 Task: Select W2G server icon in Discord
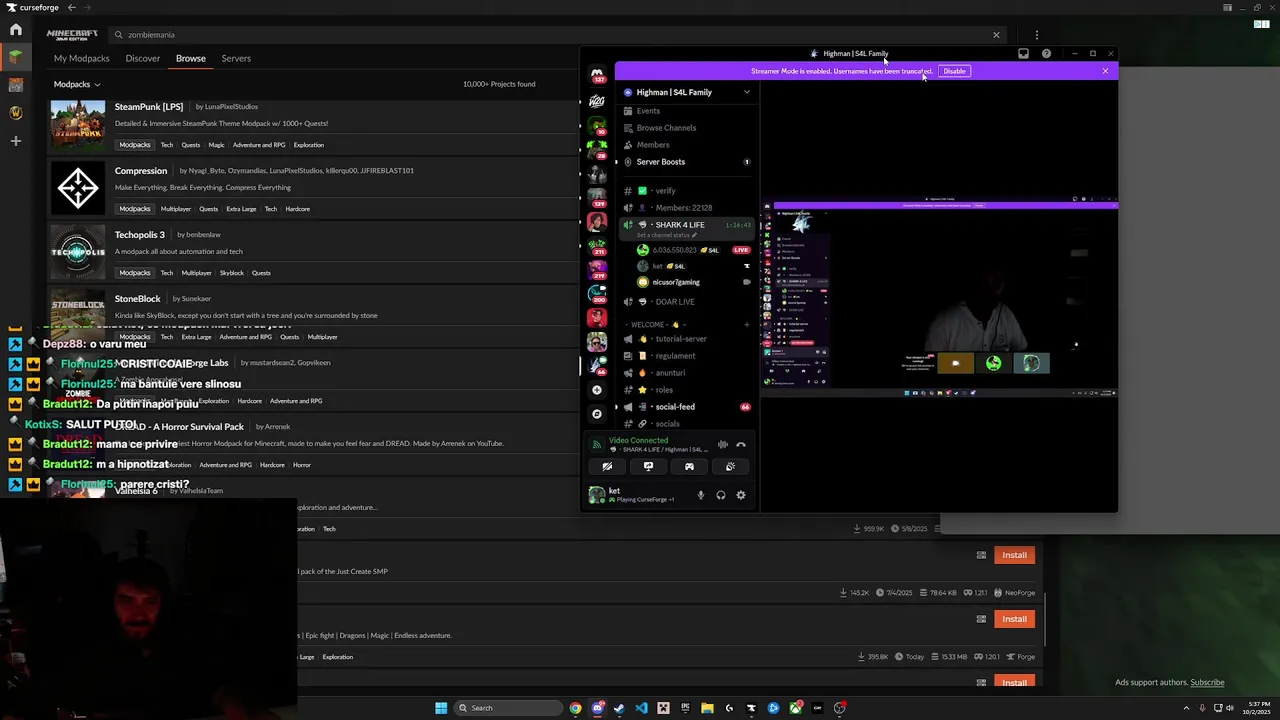[597, 101]
